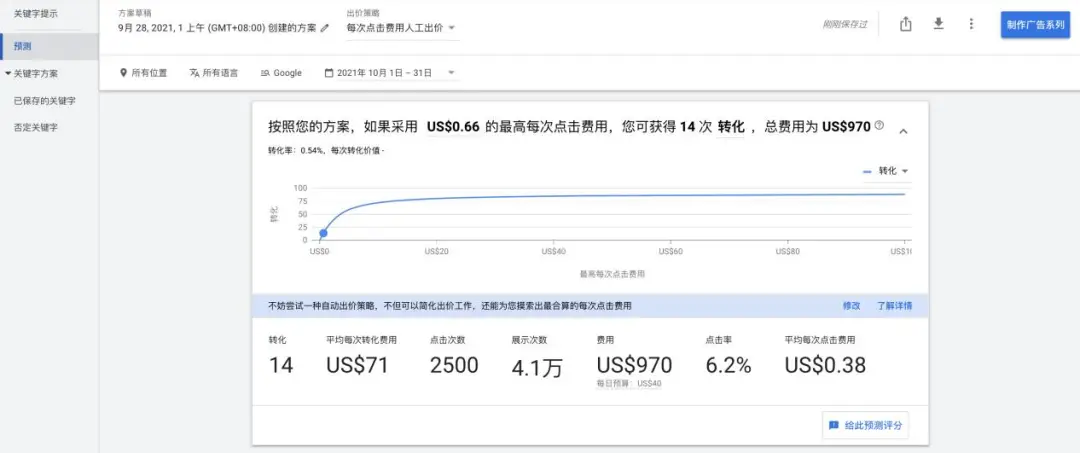Click the Google network filter
This screenshot has width=1080, height=453.
(281, 73)
